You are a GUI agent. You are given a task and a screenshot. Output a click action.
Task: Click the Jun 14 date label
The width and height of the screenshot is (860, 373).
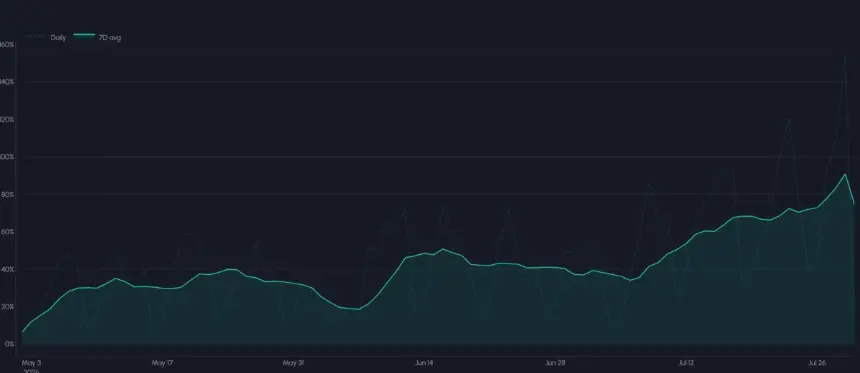(424, 363)
